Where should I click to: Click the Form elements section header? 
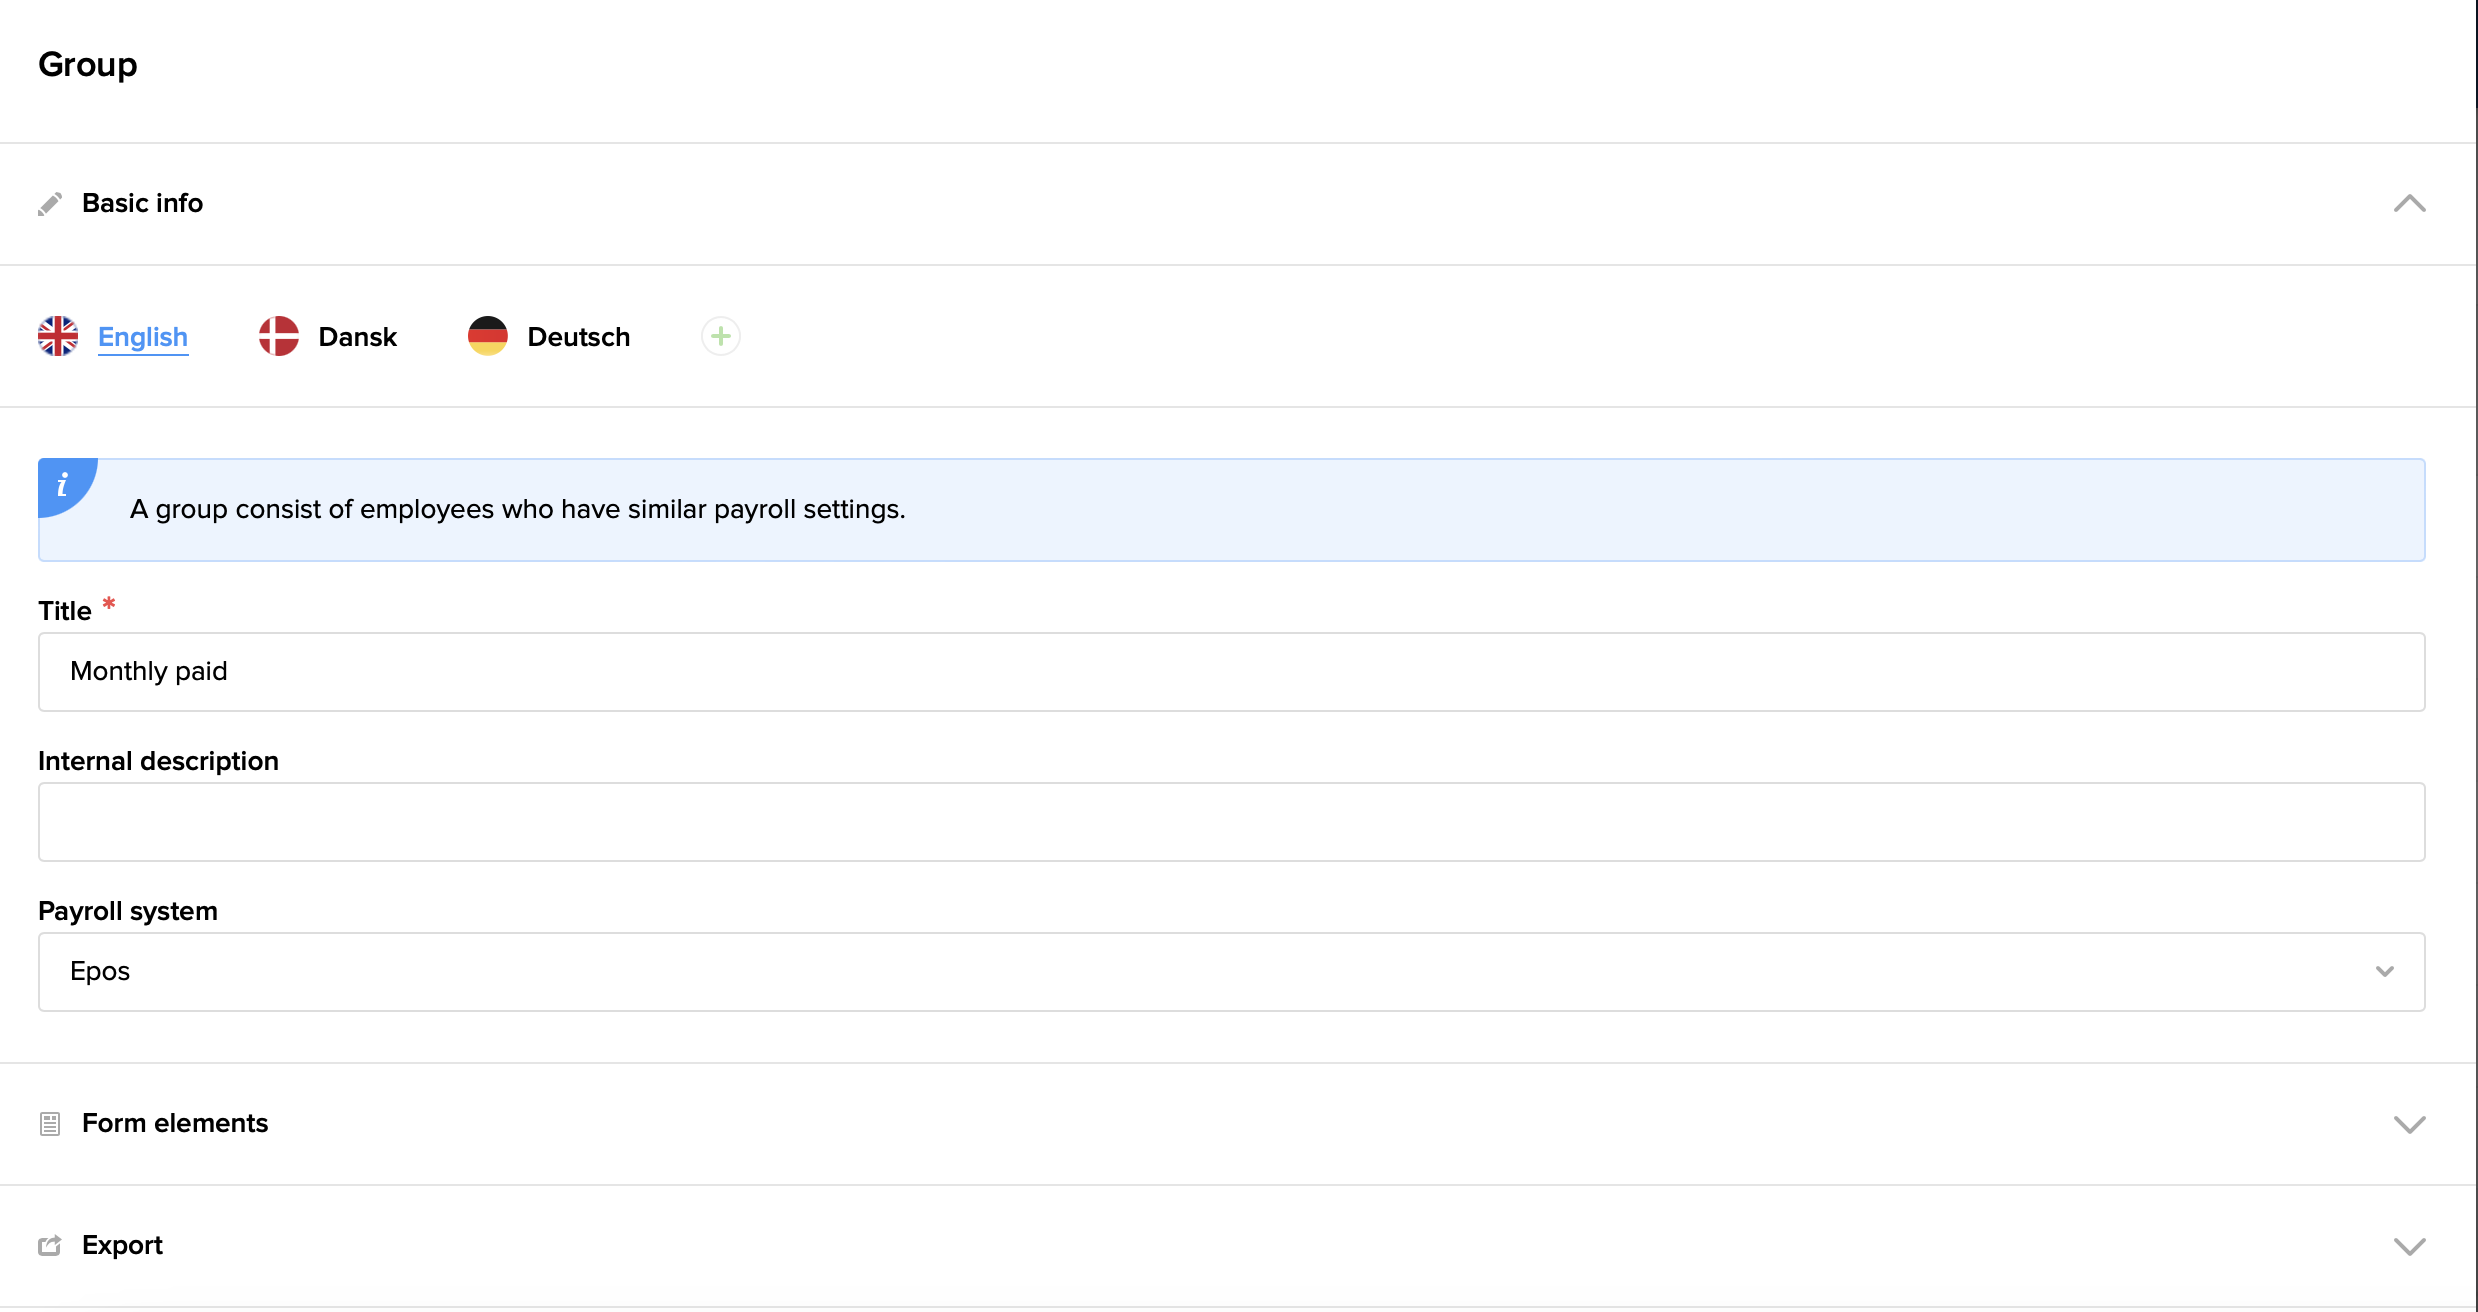click(x=175, y=1123)
